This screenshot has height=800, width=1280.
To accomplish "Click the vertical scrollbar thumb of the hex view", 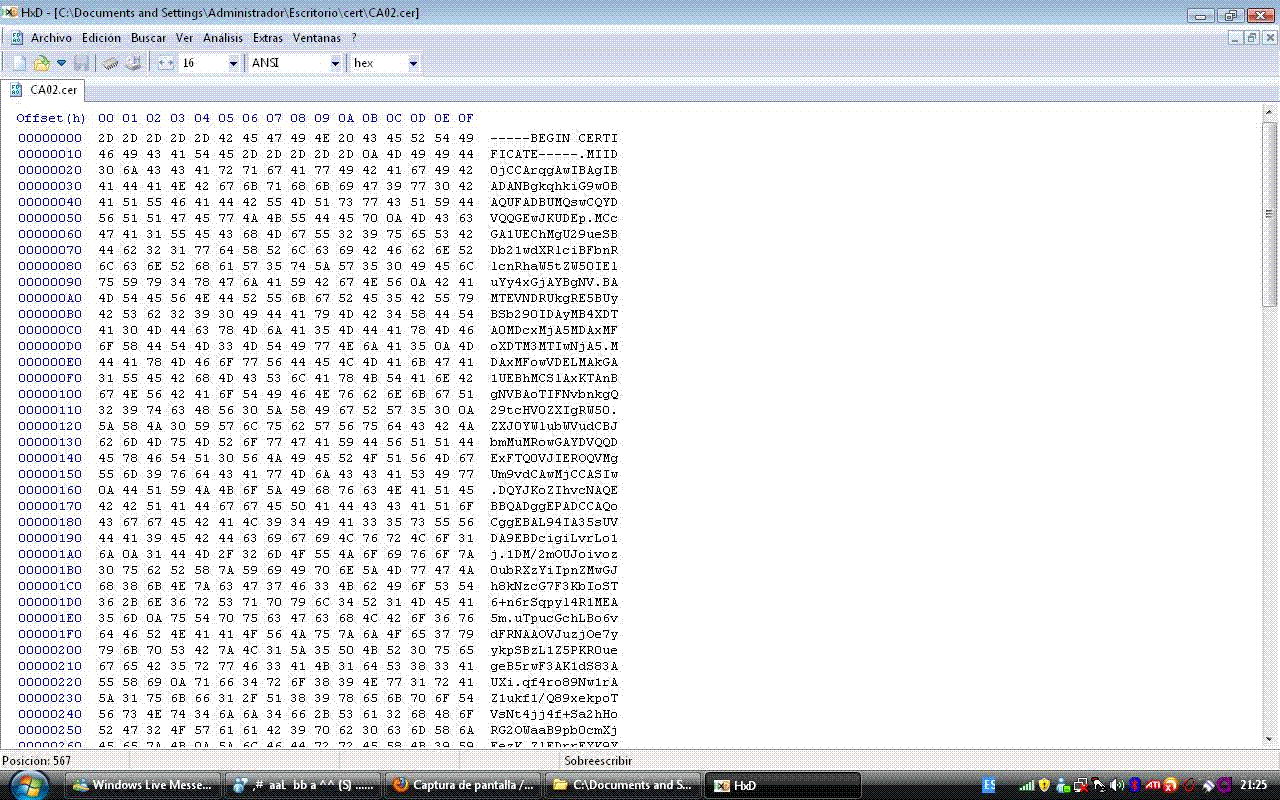I will (1269, 214).
